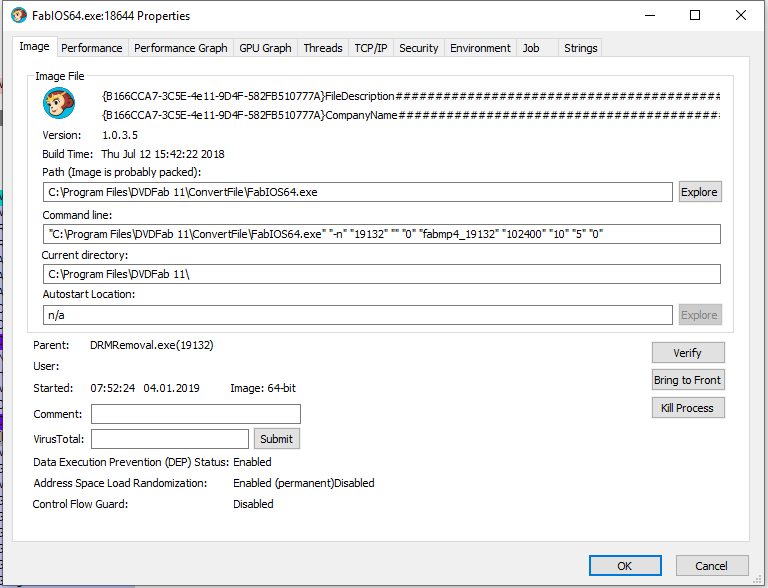
Task: Go to the Threads tab
Action: tap(322, 48)
